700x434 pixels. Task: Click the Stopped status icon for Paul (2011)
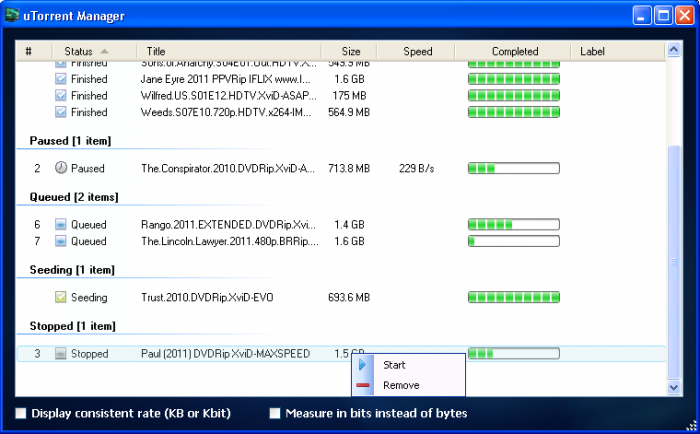pyautogui.click(x=60, y=353)
